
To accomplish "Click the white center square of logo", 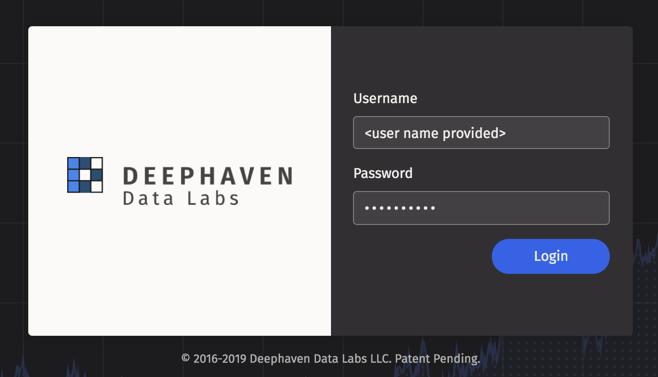I will pyautogui.click(x=85, y=175).
